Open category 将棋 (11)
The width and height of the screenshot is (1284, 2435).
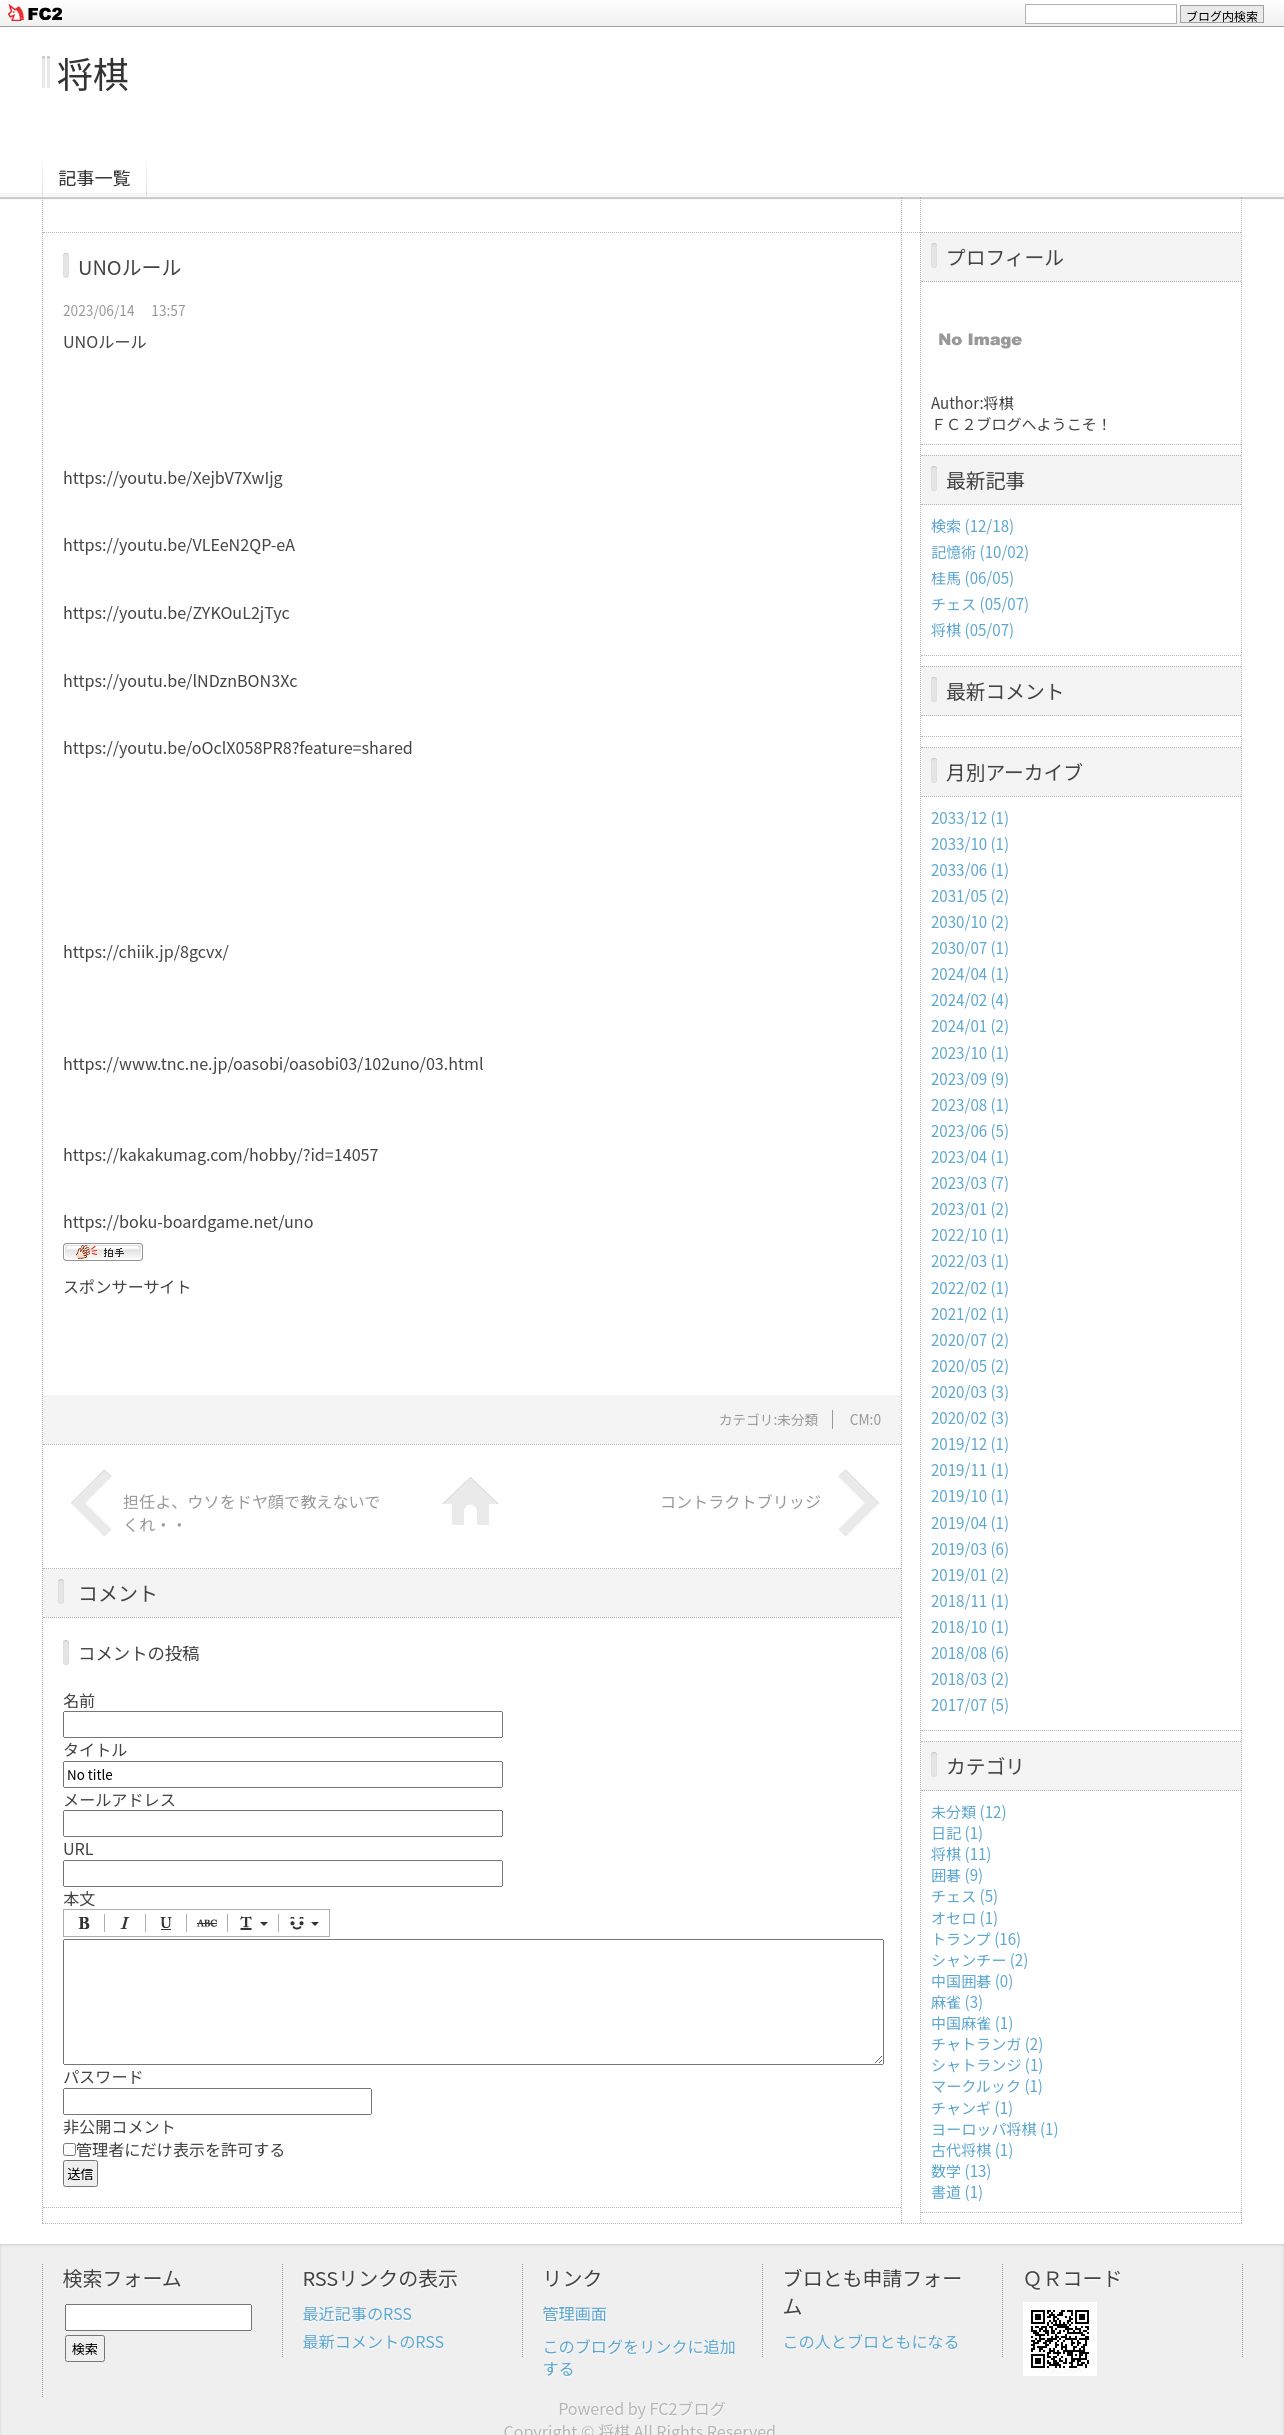pyautogui.click(x=961, y=1854)
